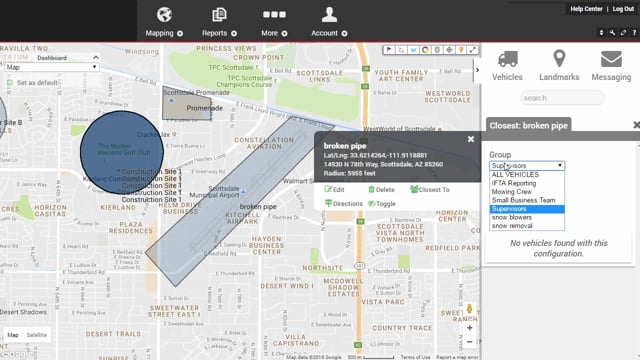The width and height of the screenshot is (640, 360).
Task: Open the Reports menu
Action: point(219,22)
